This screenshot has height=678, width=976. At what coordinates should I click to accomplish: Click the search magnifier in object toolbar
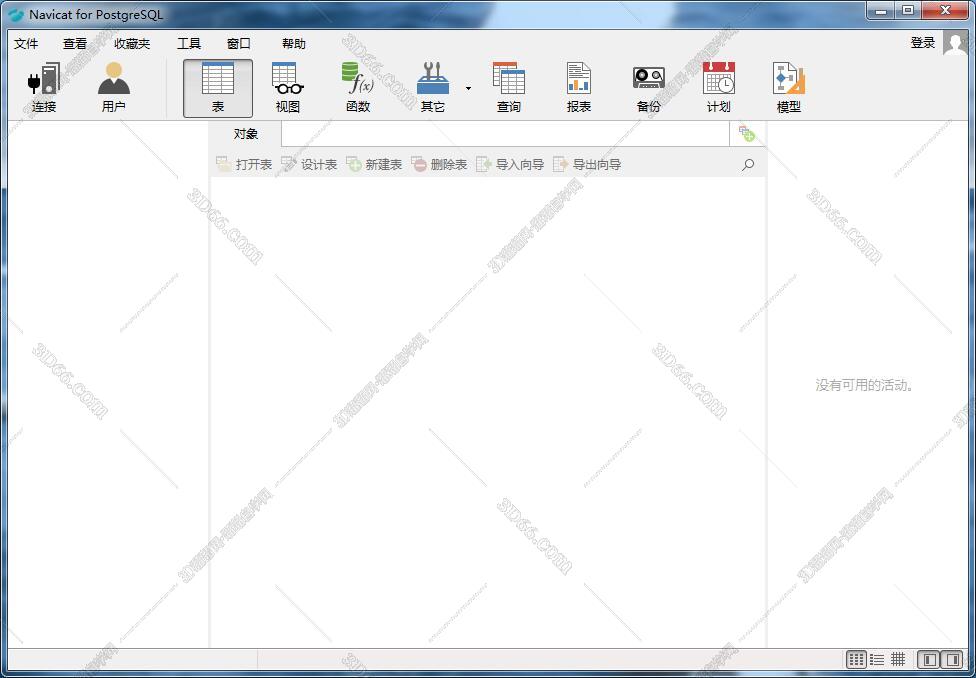coord(748,165)
